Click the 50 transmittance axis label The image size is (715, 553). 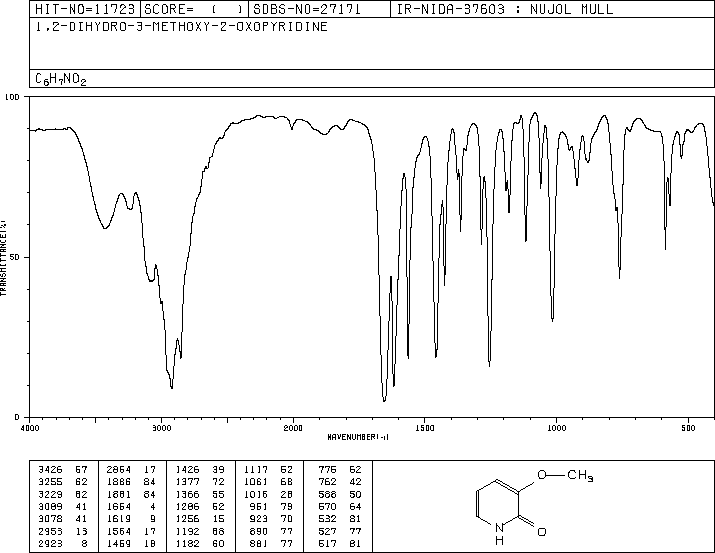pos(15,257)
